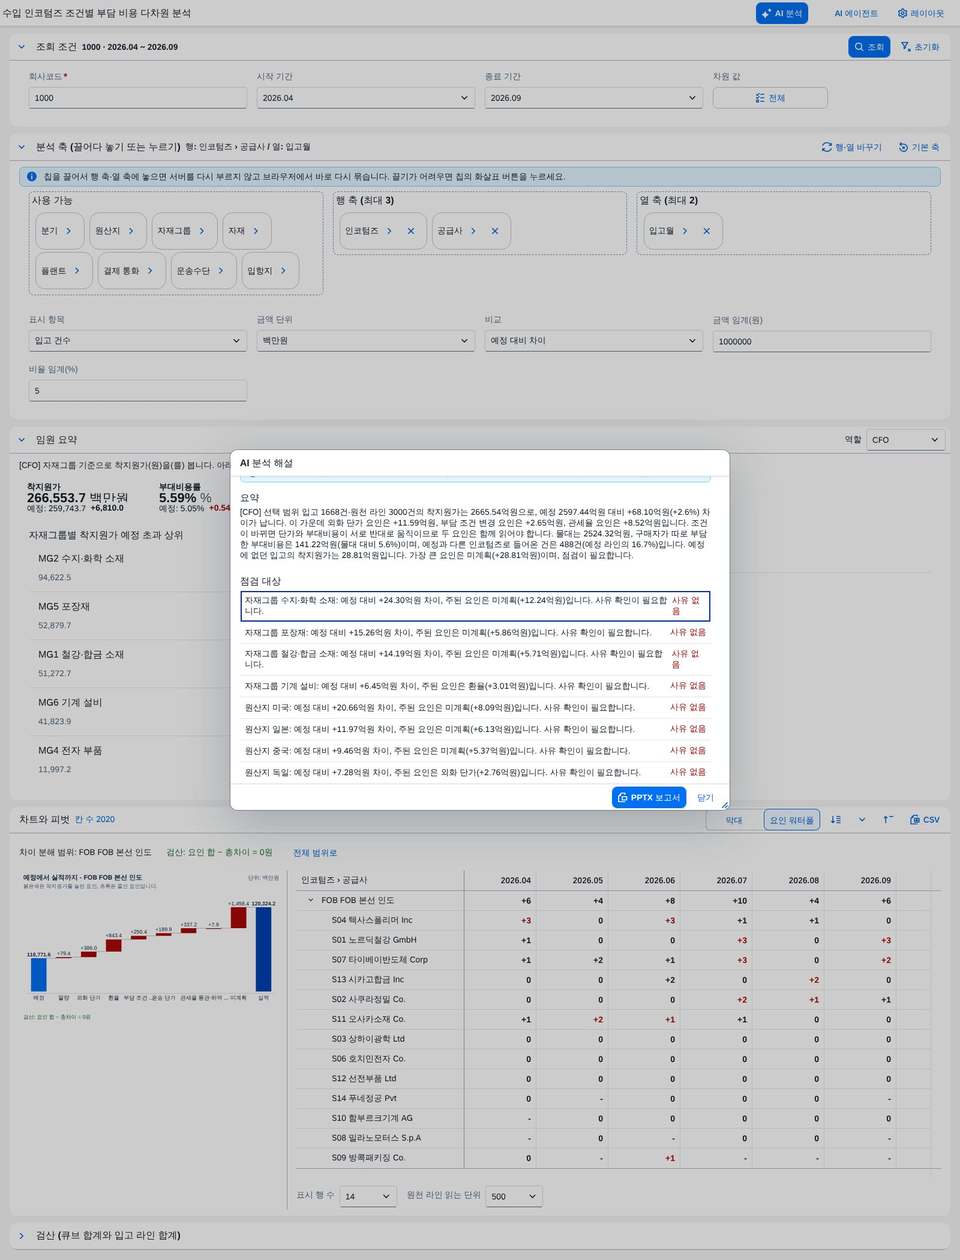Click the descending sort icon above the pivot

click(x=836, y=820)
